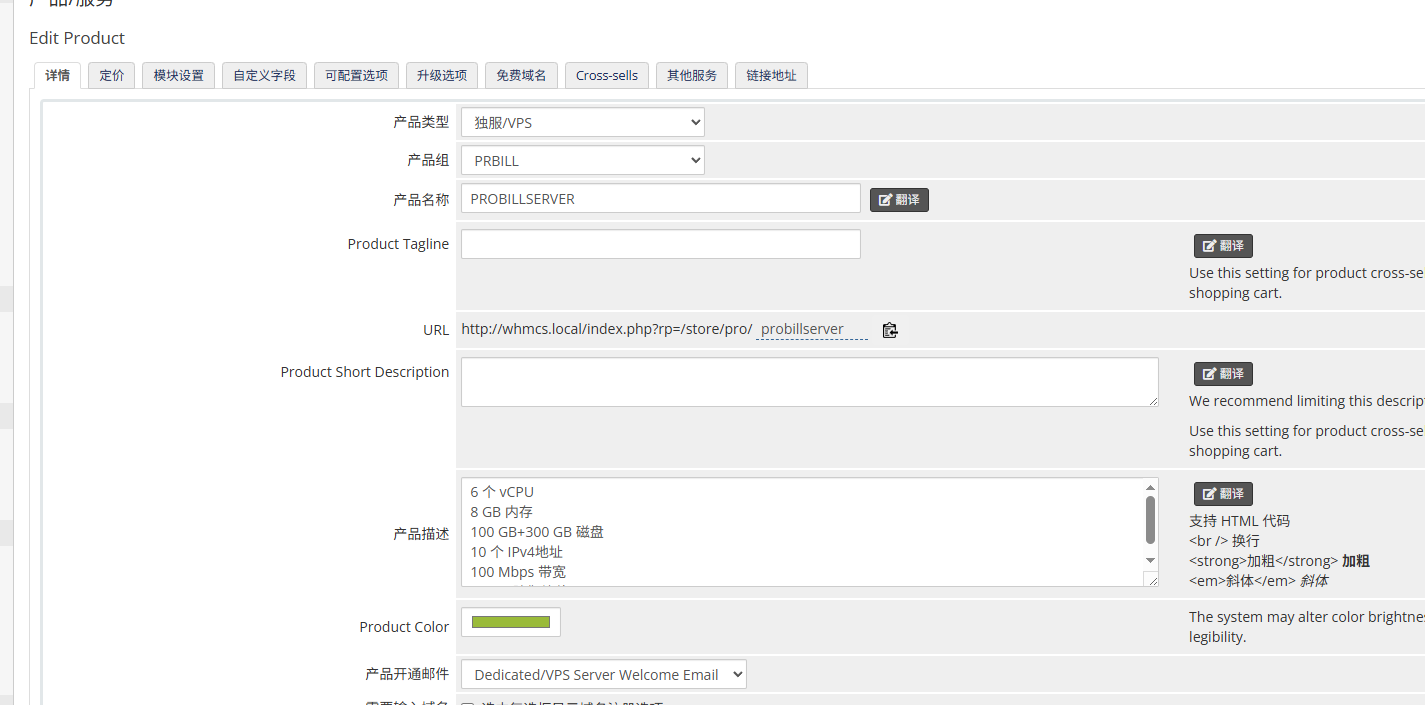Click the translate button for 产品描述

click(1222, 494)
